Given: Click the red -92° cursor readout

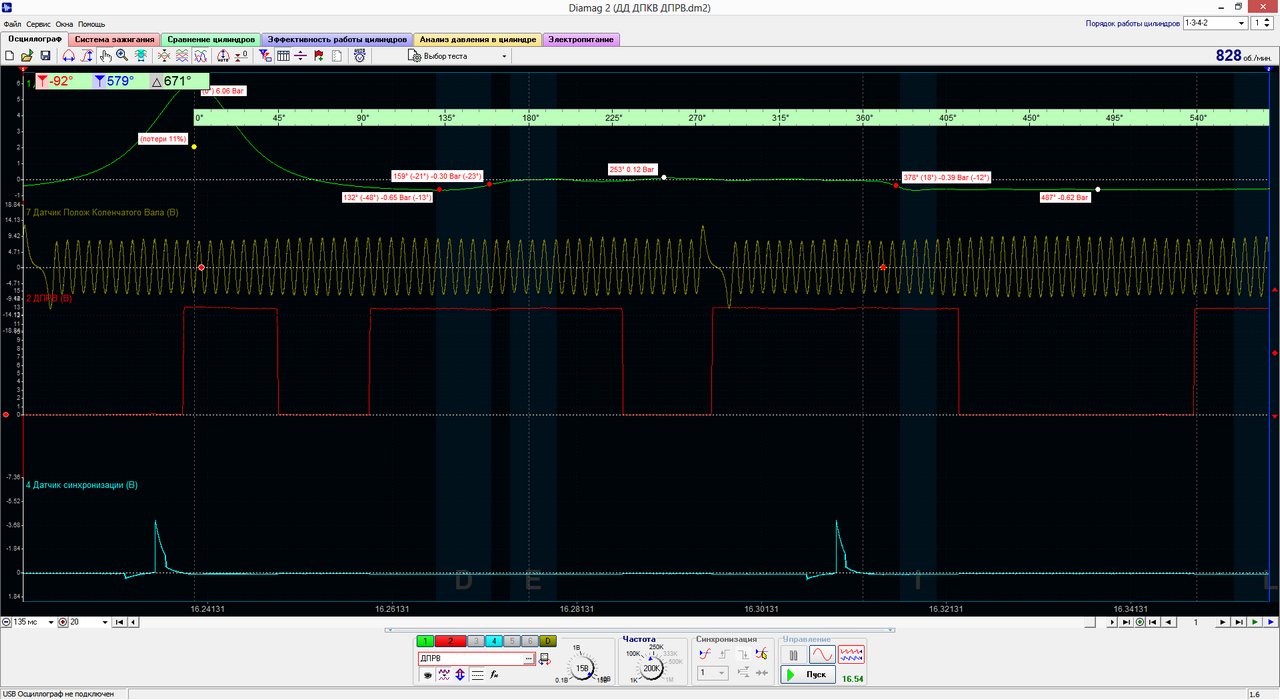Looking at the screenshot, I should (57, 81).
